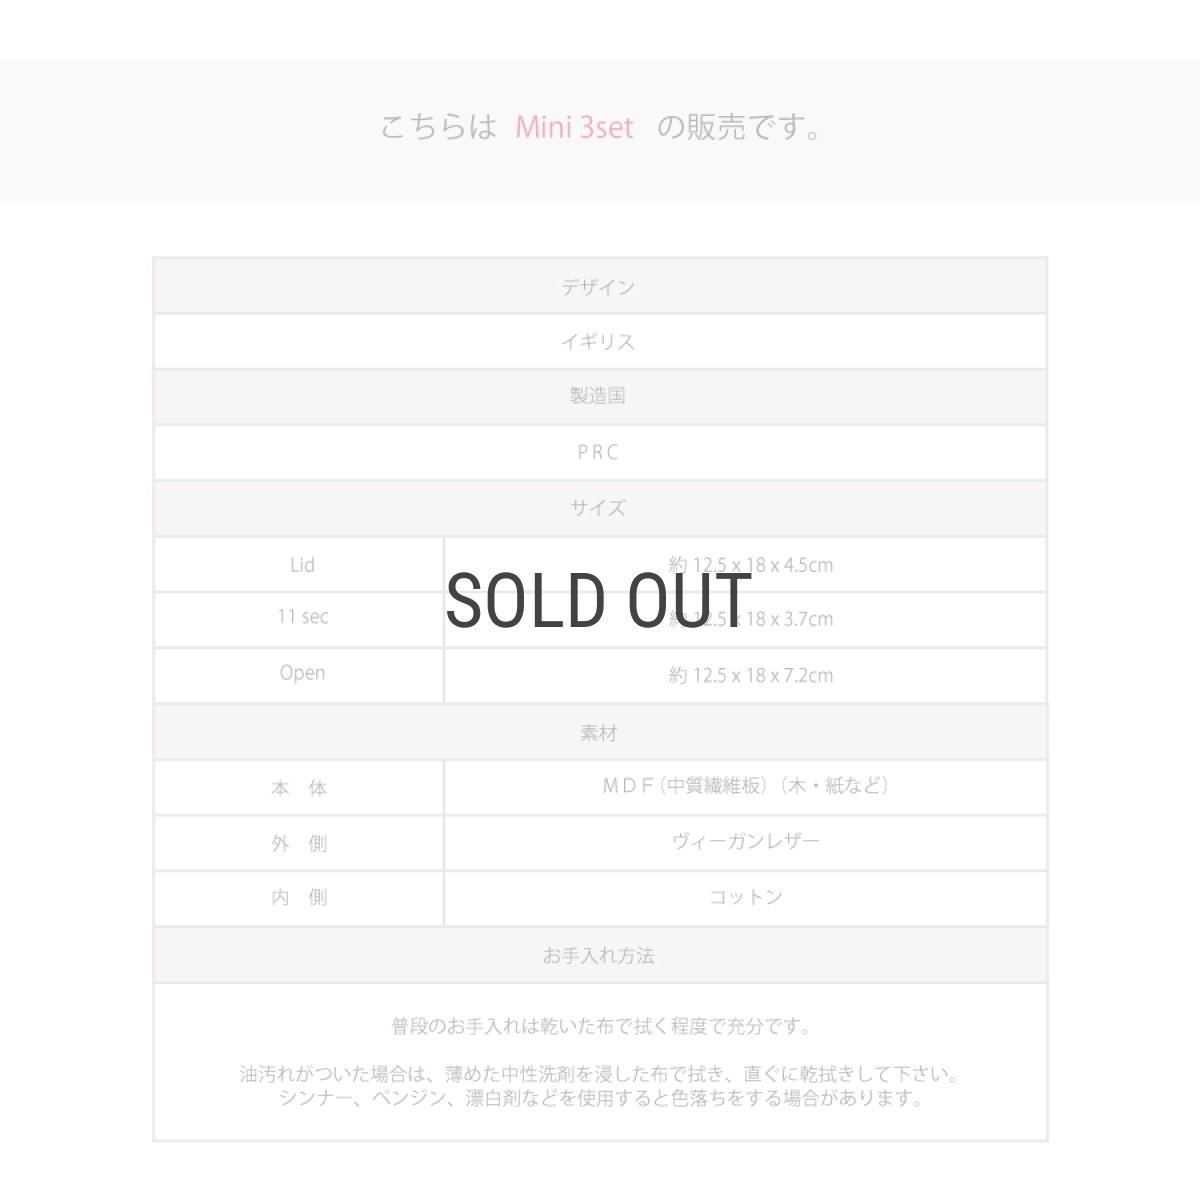Select the サイズ section header

(x=599, y=508)
